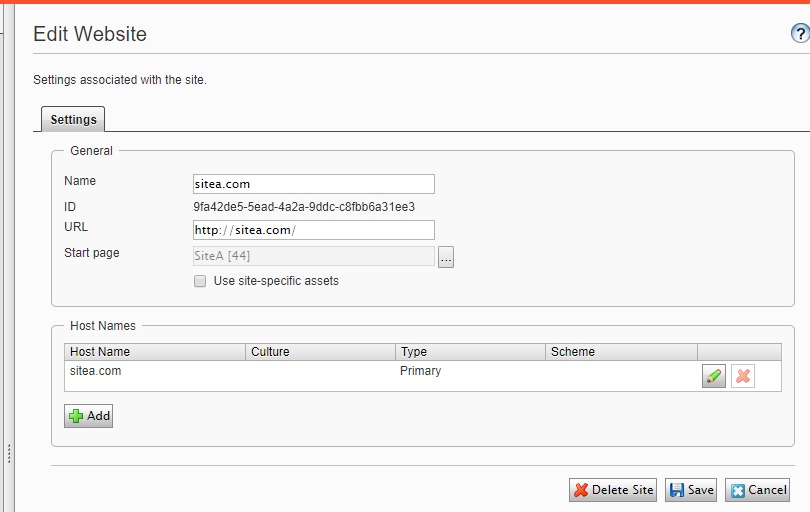Save the website settings
The image size is (810, 512).
coord(691,490)
